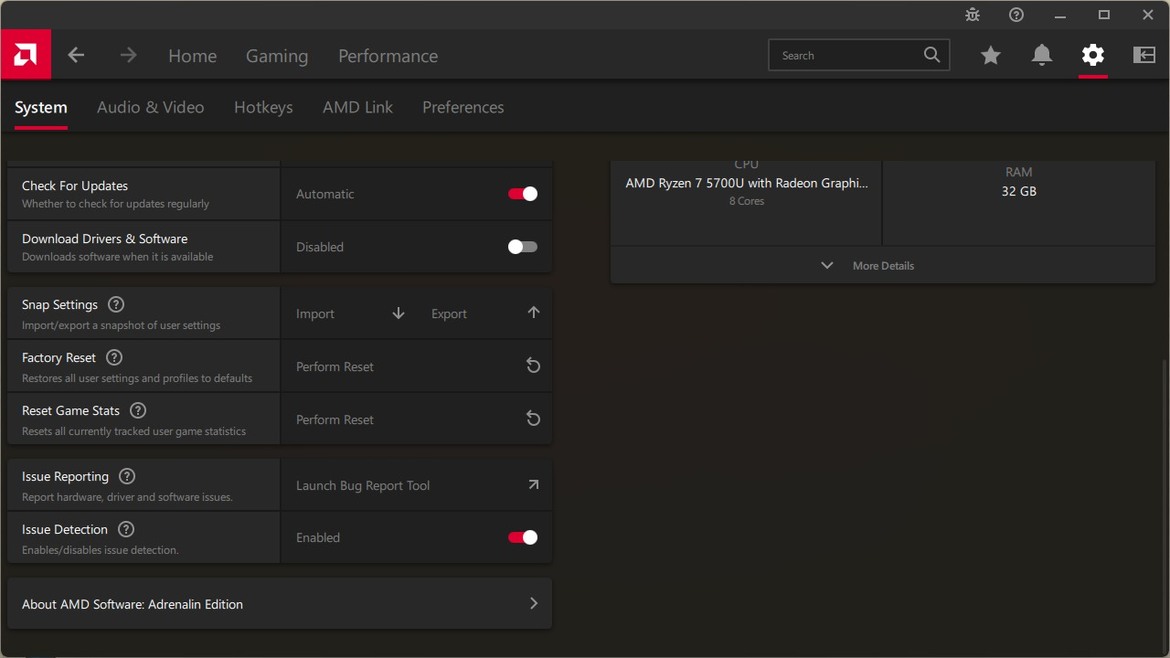
Task: Click 'Restores all user settings' description
Action: point(137,378)
